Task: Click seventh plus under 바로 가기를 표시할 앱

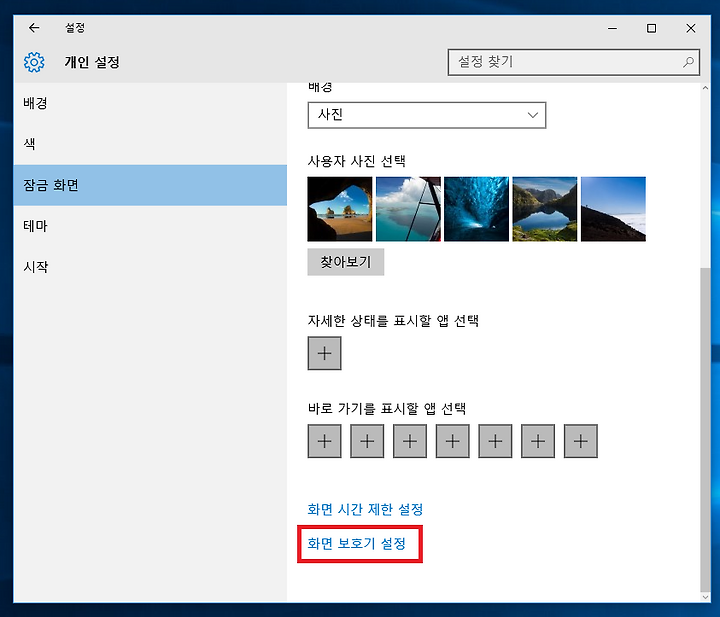Action: 581,441
